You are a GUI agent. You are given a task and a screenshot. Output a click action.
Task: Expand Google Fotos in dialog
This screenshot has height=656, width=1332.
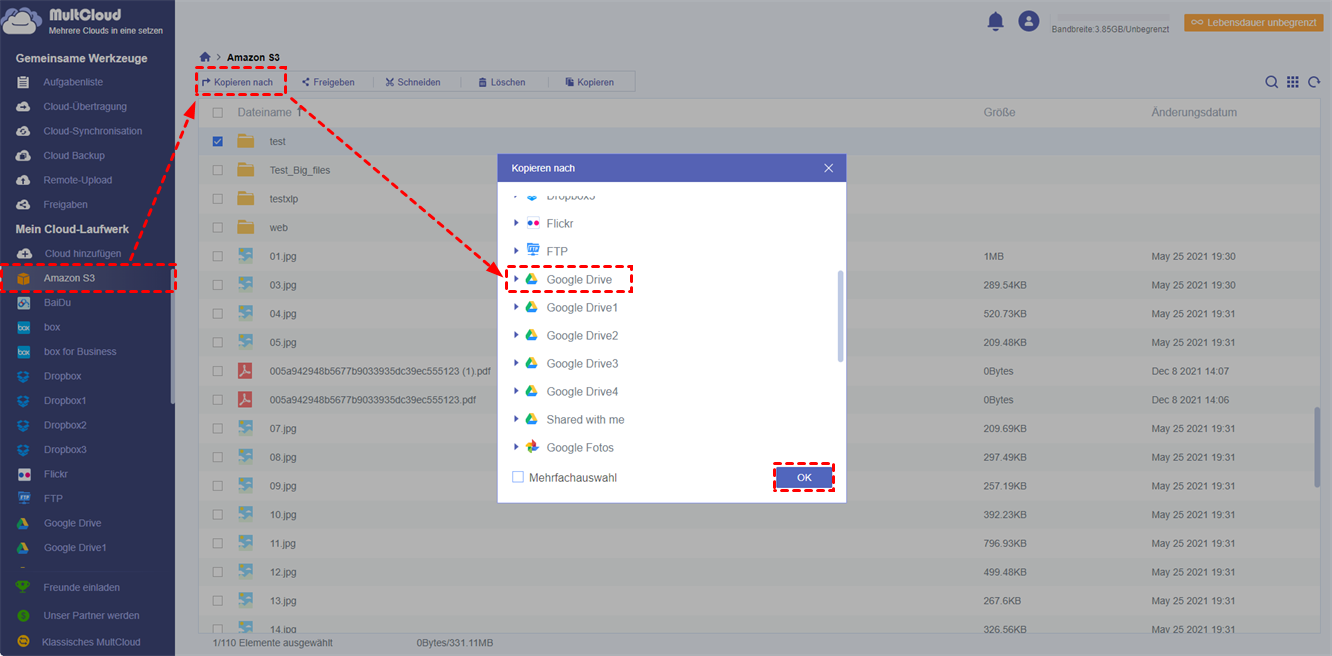pyautogui.click(x=516, y=447)
